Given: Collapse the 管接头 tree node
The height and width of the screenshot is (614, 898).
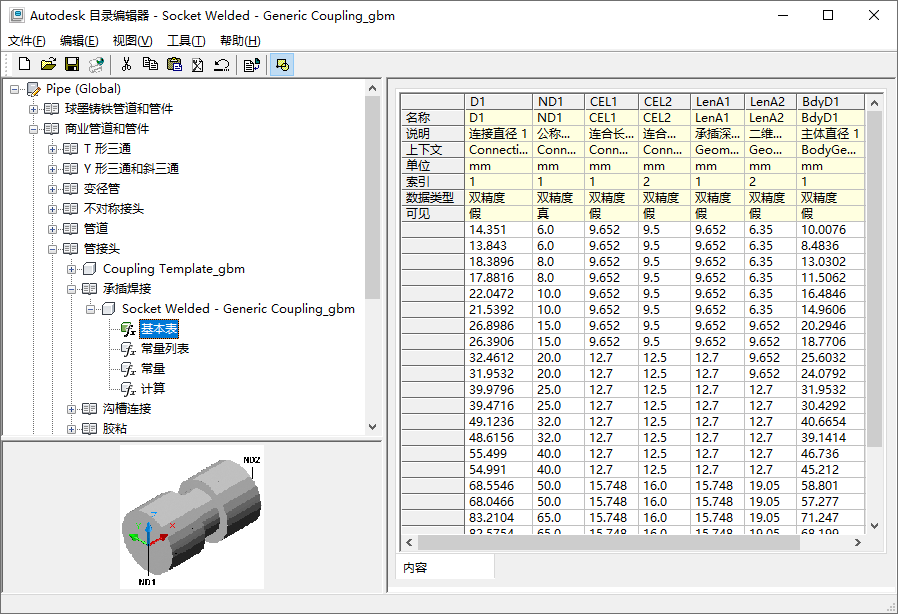Looking at the screenshot, I should tap(52, 249).
